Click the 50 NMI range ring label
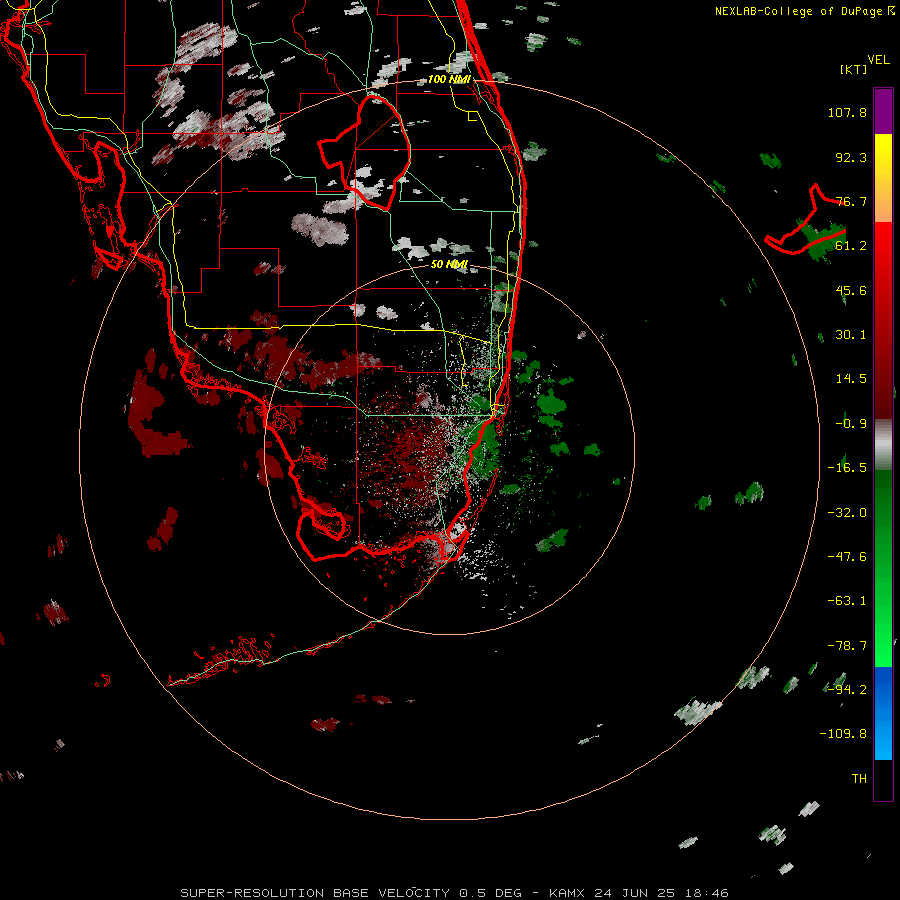This screenshot has width=900, height=900. click(449, 264)
